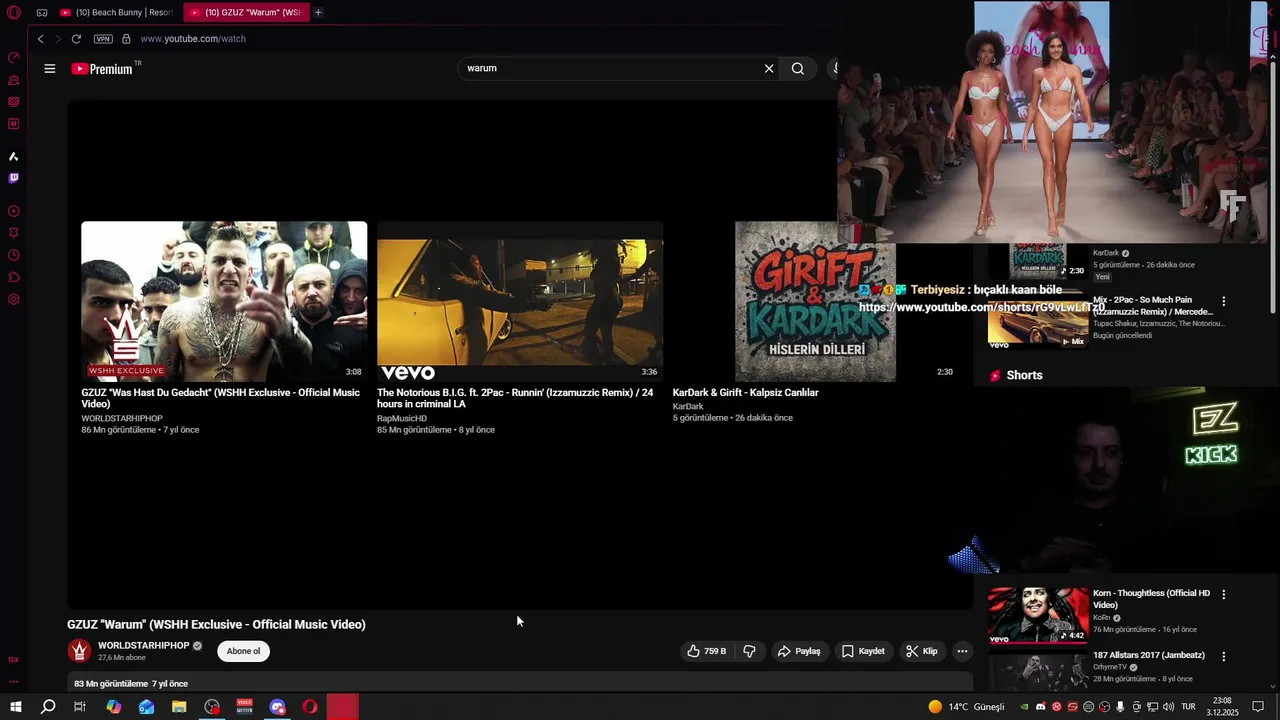Go back with browser back arrow
Viewport: 1280px width, 720px height.
[40, 39]
